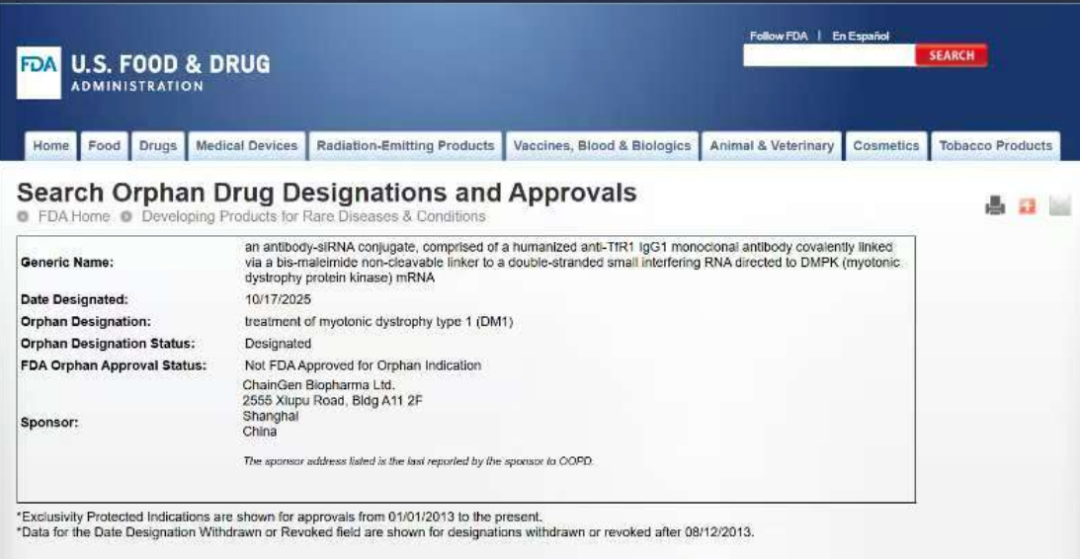
Task: Open the Drugs tab
Action: coord(158,146)
